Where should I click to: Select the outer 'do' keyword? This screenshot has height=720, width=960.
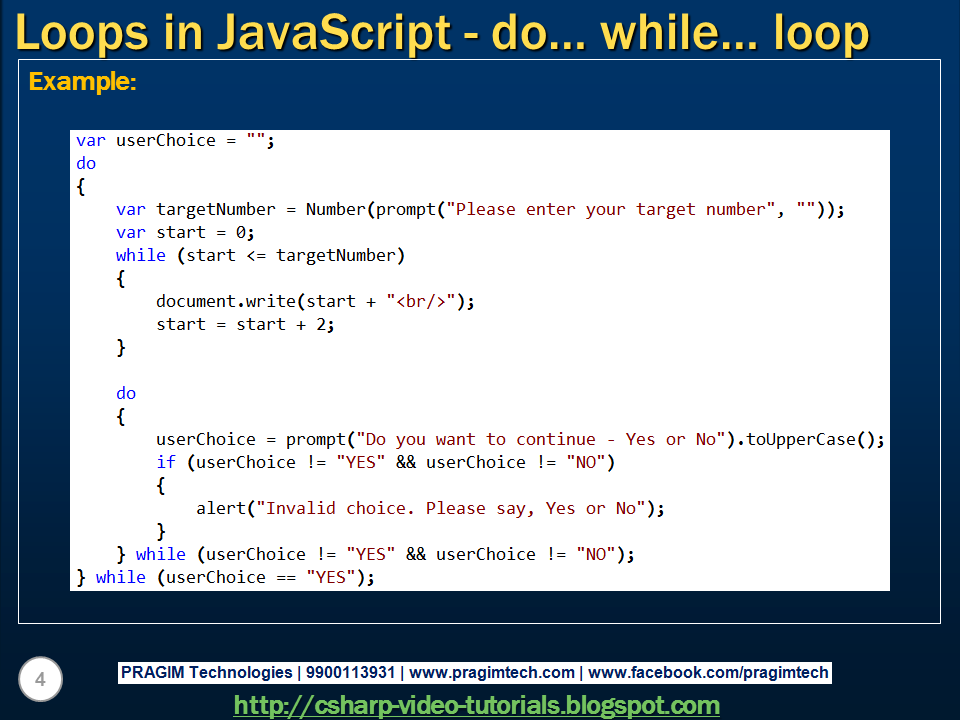click(85, 163)
